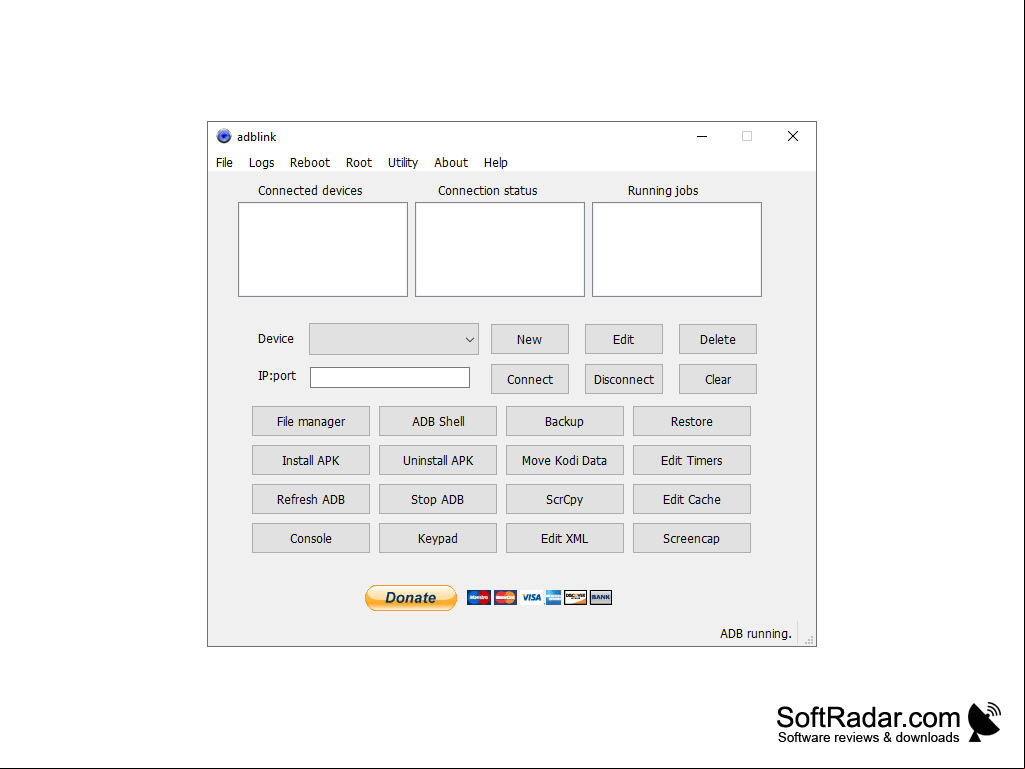The width and height of the screenshot is (1025, 769).
Task: Click Edit XML
Action: click(x=565, y=538)
